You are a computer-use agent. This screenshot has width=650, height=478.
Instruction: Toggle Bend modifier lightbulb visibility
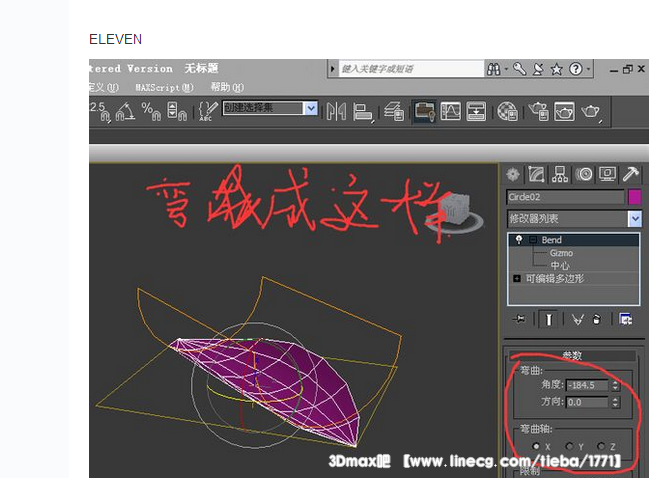[518, 240]
